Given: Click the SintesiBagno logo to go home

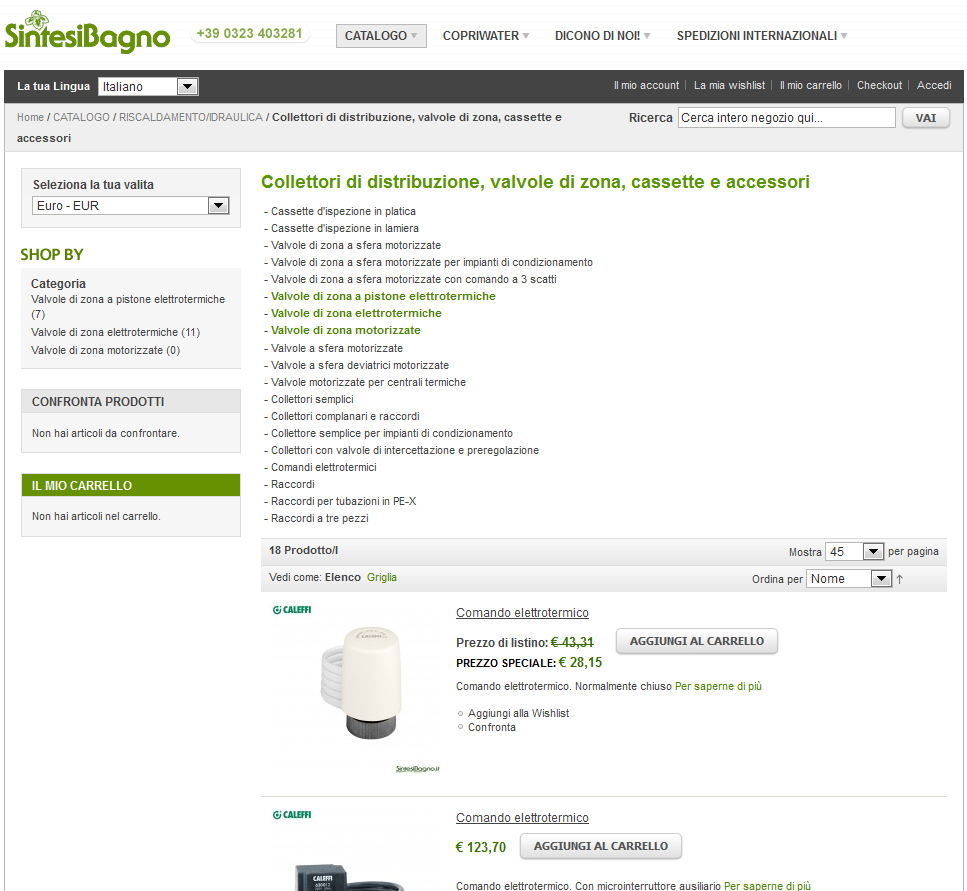Looking at the screenshot, I should [86, 32].
